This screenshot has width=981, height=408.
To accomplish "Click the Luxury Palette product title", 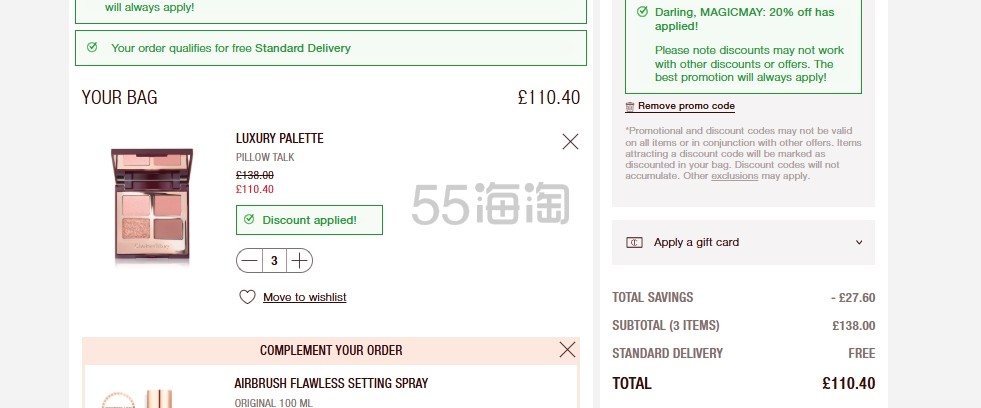I will [x=279, y=138].
